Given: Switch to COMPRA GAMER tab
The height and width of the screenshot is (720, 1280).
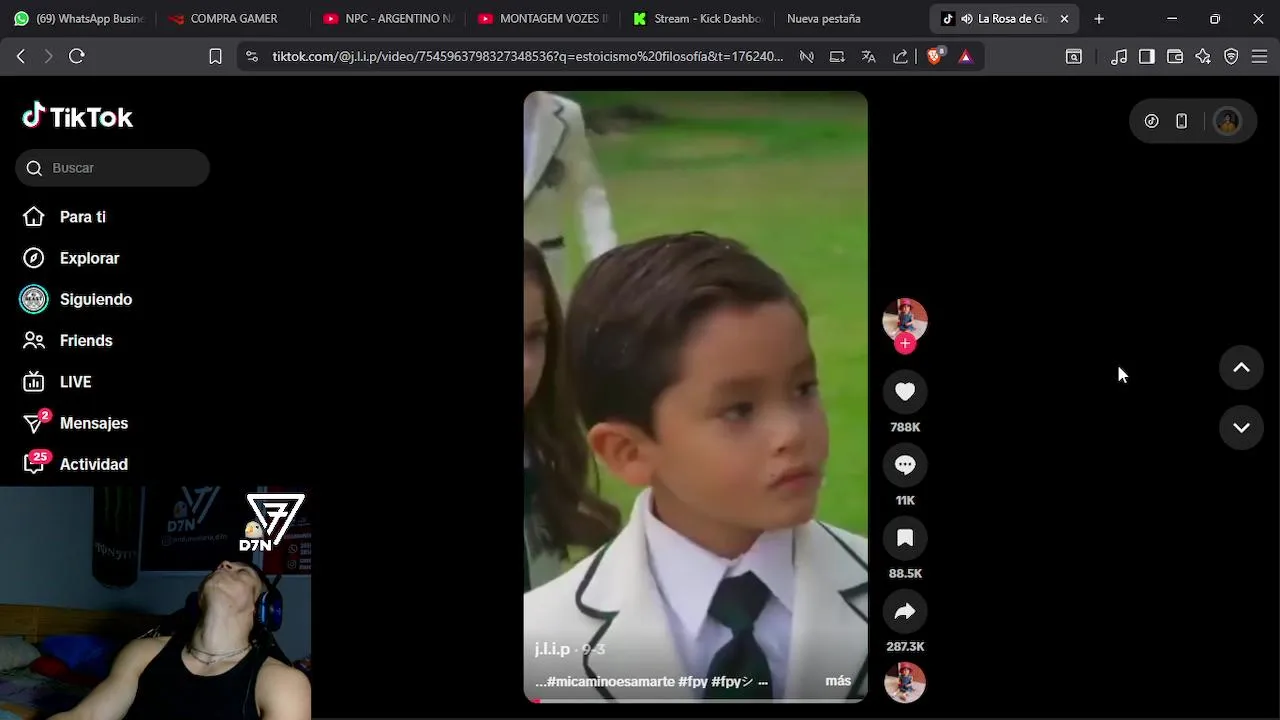Looking at the screenshot, I should pyautogui.click(x=234, y=18).
